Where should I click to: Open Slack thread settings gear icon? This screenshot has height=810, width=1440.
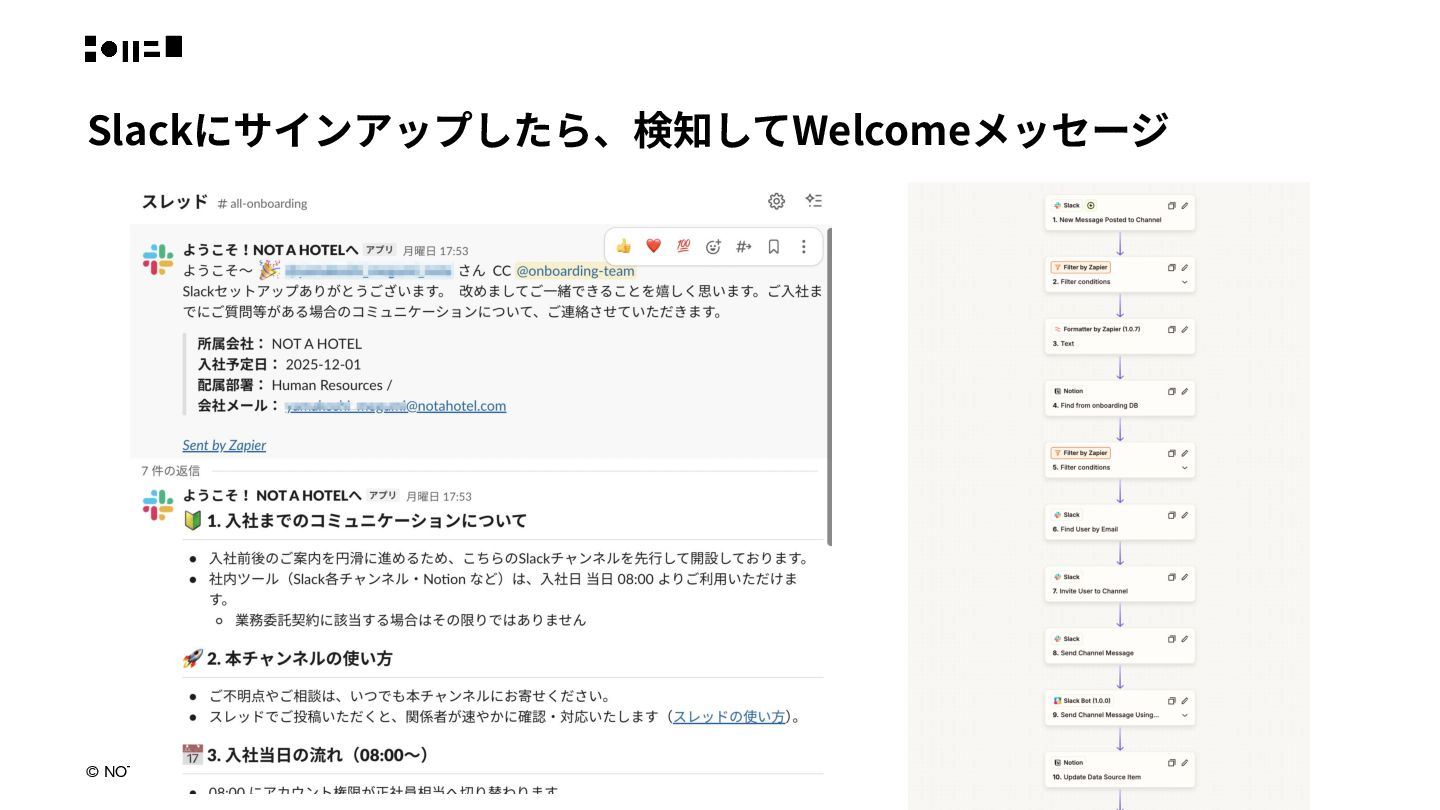tap(776, 201)
